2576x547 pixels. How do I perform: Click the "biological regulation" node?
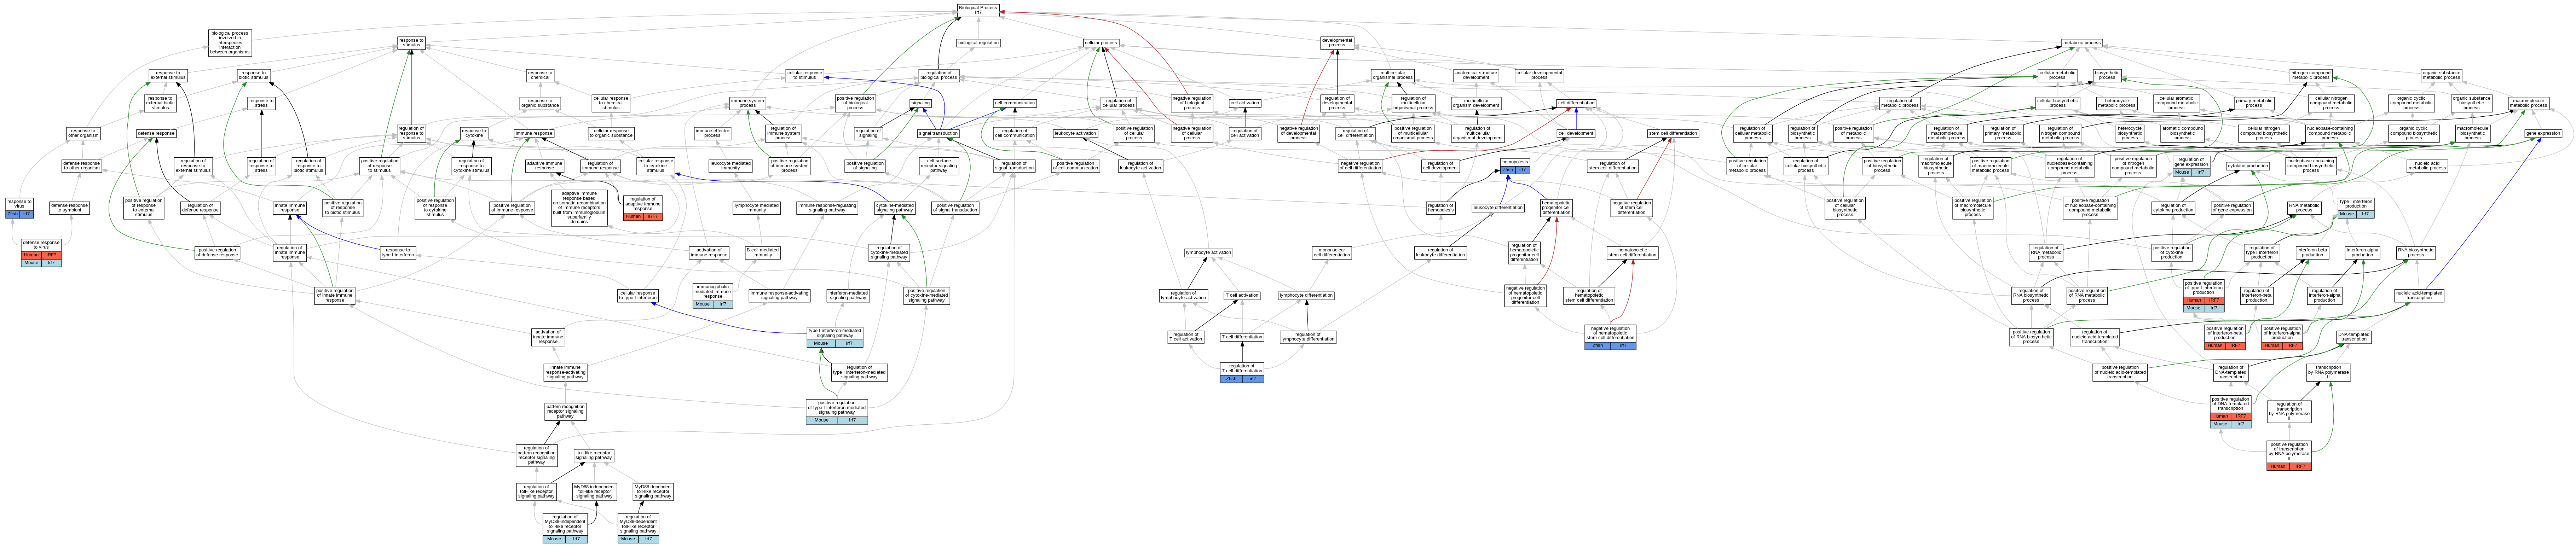tap(978, 43)
